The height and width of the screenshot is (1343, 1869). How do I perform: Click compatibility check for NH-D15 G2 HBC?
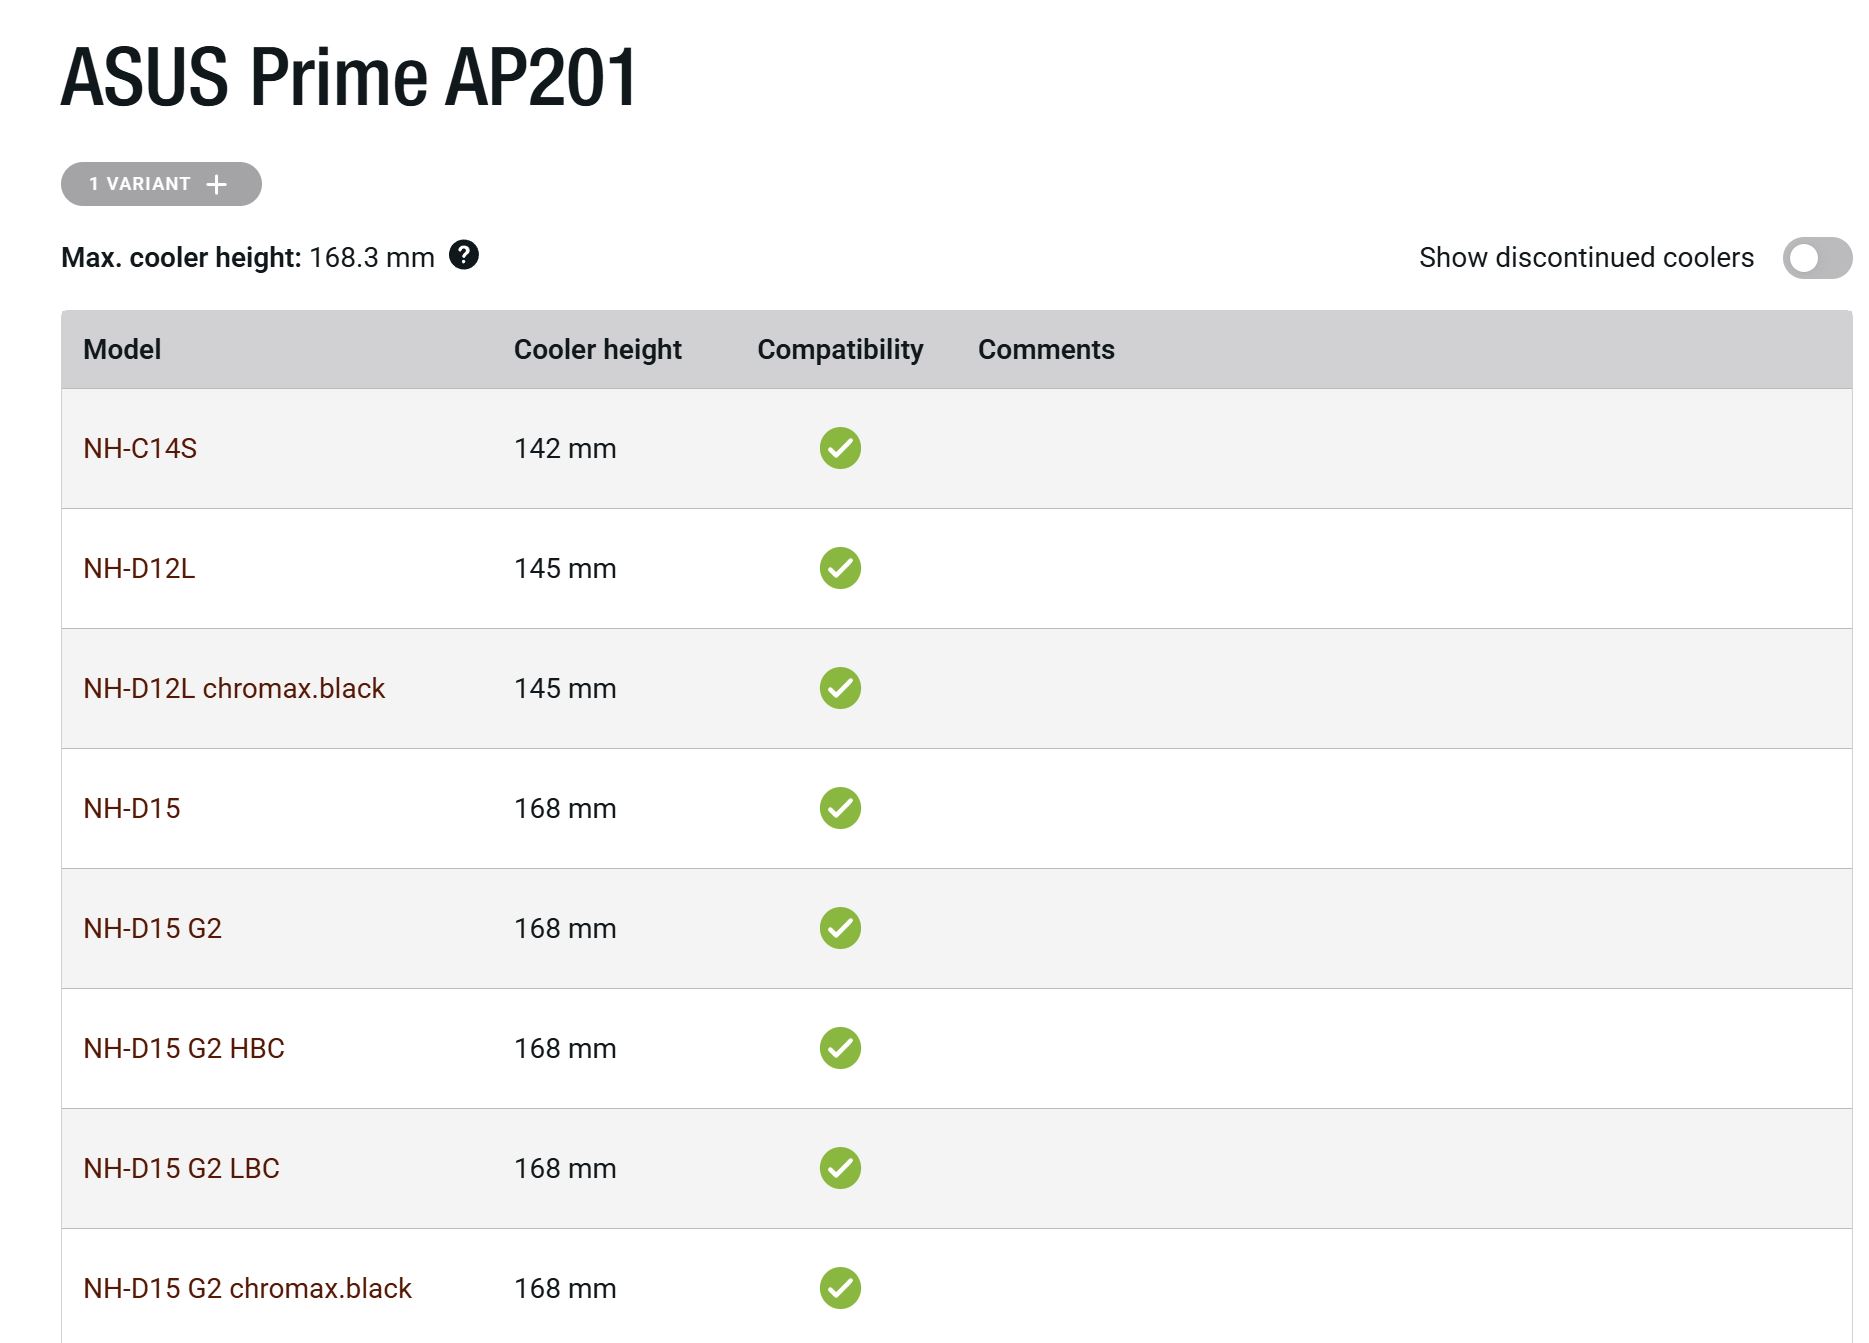pyautogui.click(x=840, y=1048)
